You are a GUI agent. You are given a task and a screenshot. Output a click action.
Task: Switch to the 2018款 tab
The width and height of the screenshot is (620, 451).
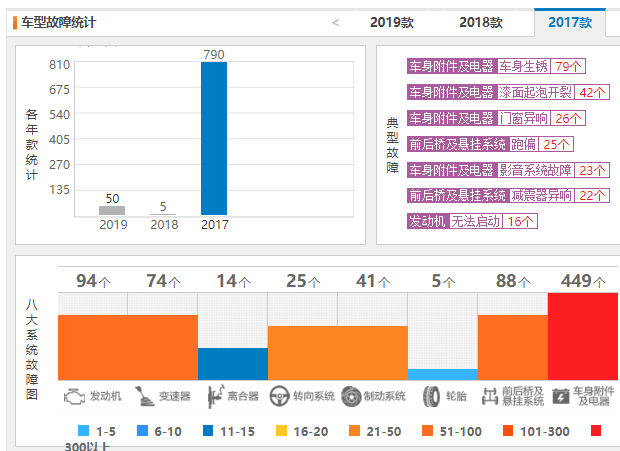point(481,23)
